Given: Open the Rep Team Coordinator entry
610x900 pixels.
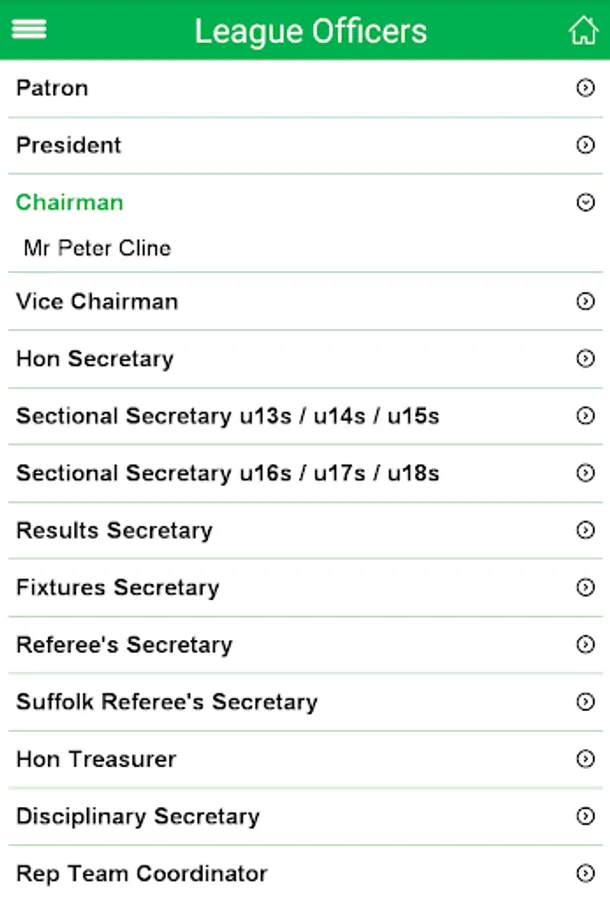Looking at the screenshot, I should (x=142, y=874).
